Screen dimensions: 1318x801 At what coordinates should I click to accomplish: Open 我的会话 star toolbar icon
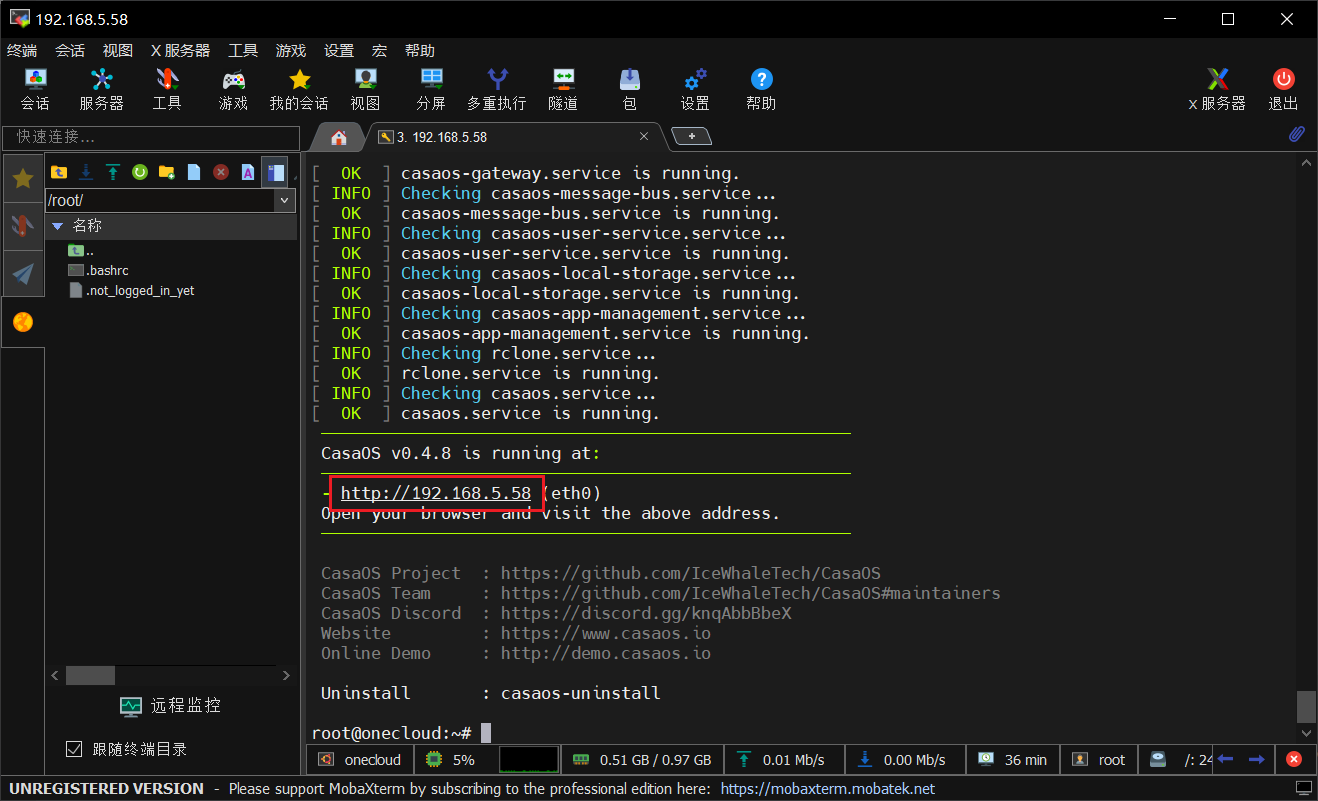click(x=299, y=89)
